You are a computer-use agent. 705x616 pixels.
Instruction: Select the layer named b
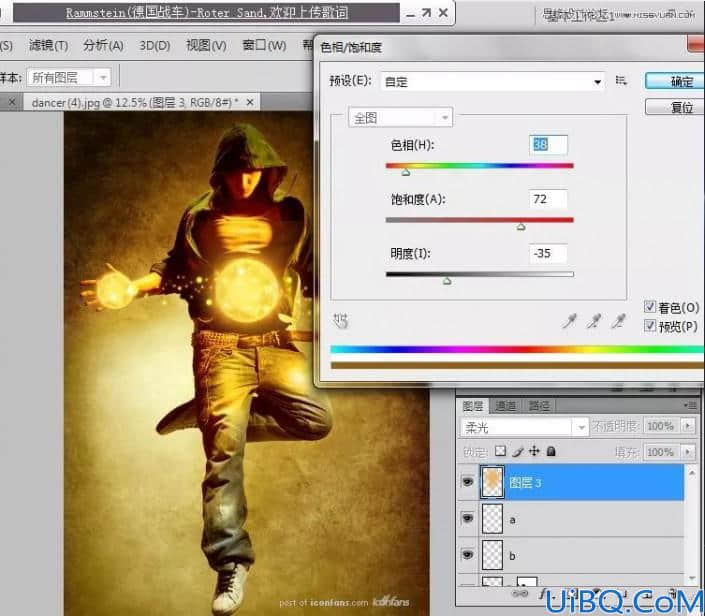click(571, 555)
